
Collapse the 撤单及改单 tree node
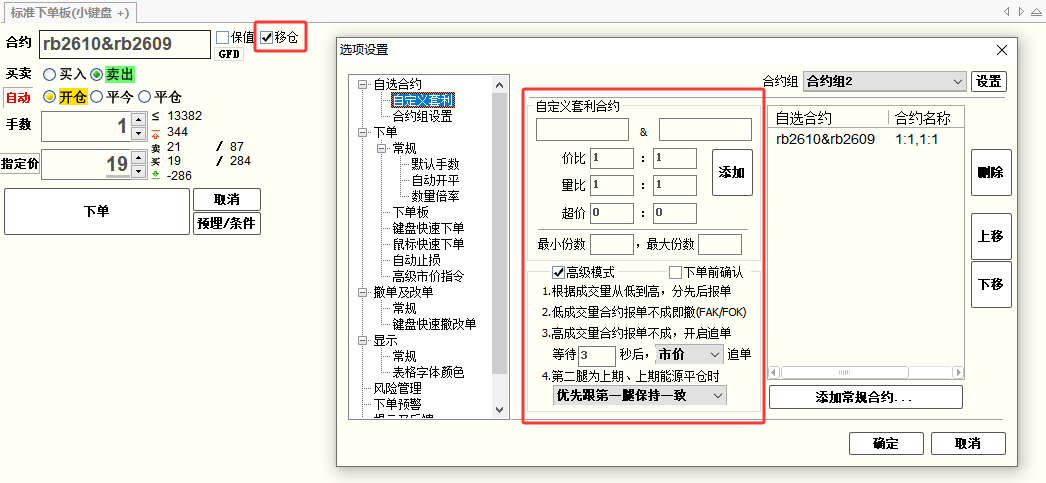pos(363,292)
